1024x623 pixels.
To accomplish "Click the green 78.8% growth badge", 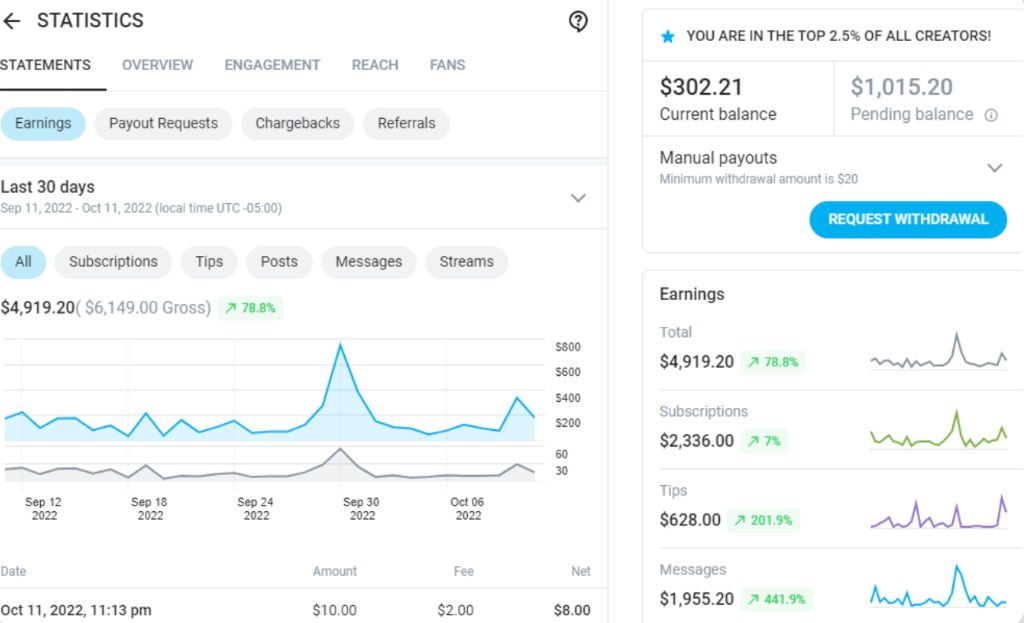I will (x=250, y=308).
